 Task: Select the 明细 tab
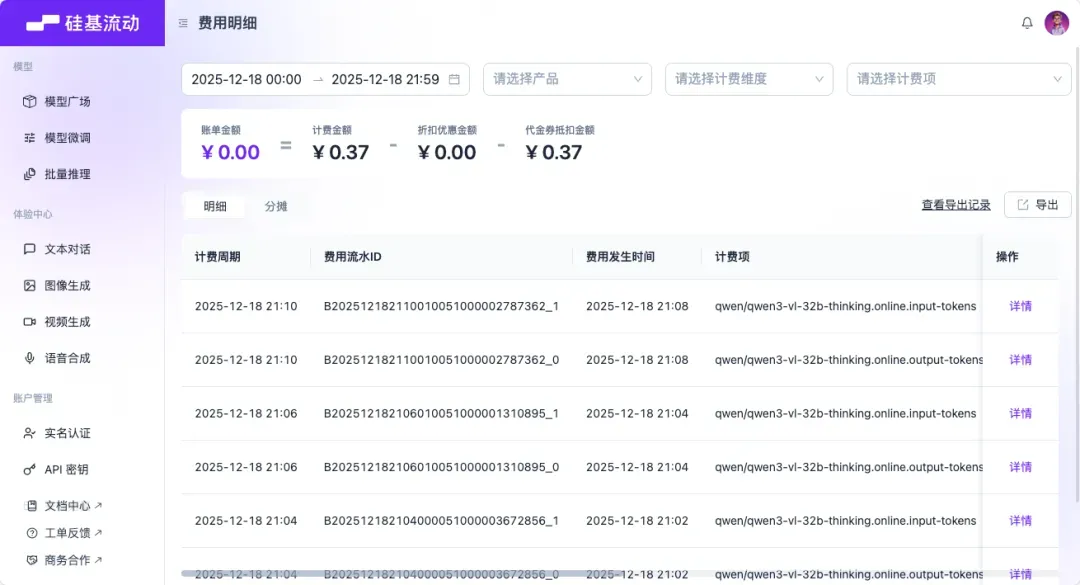click(215, 206)
